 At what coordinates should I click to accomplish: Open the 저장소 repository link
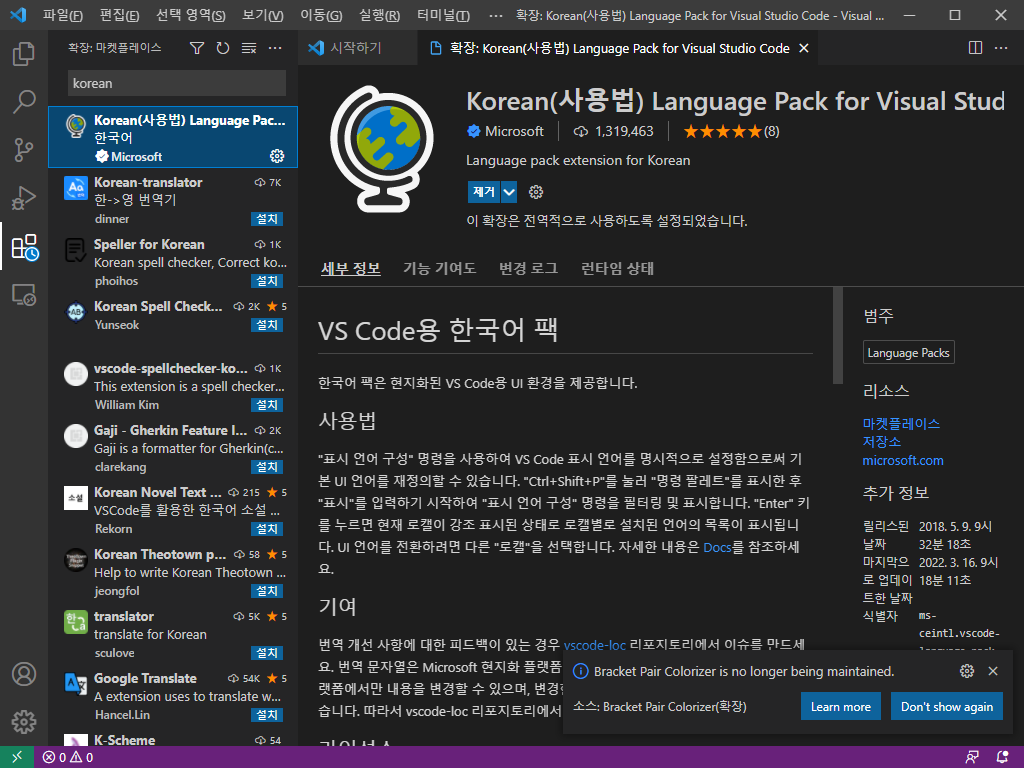[882, 441]
